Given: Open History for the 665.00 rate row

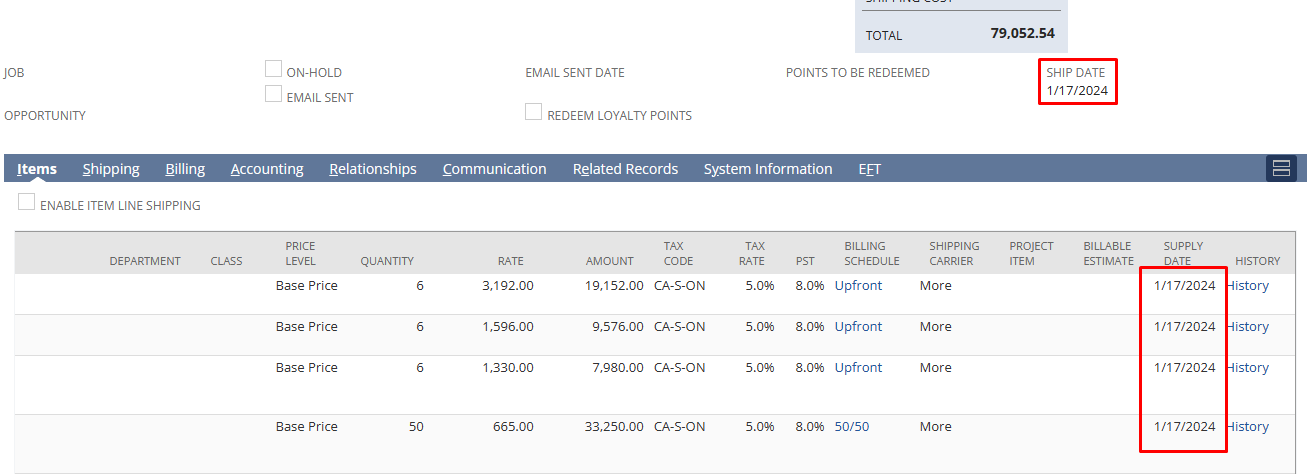Looking at the screenshot, I should (x=1248, y=427).
